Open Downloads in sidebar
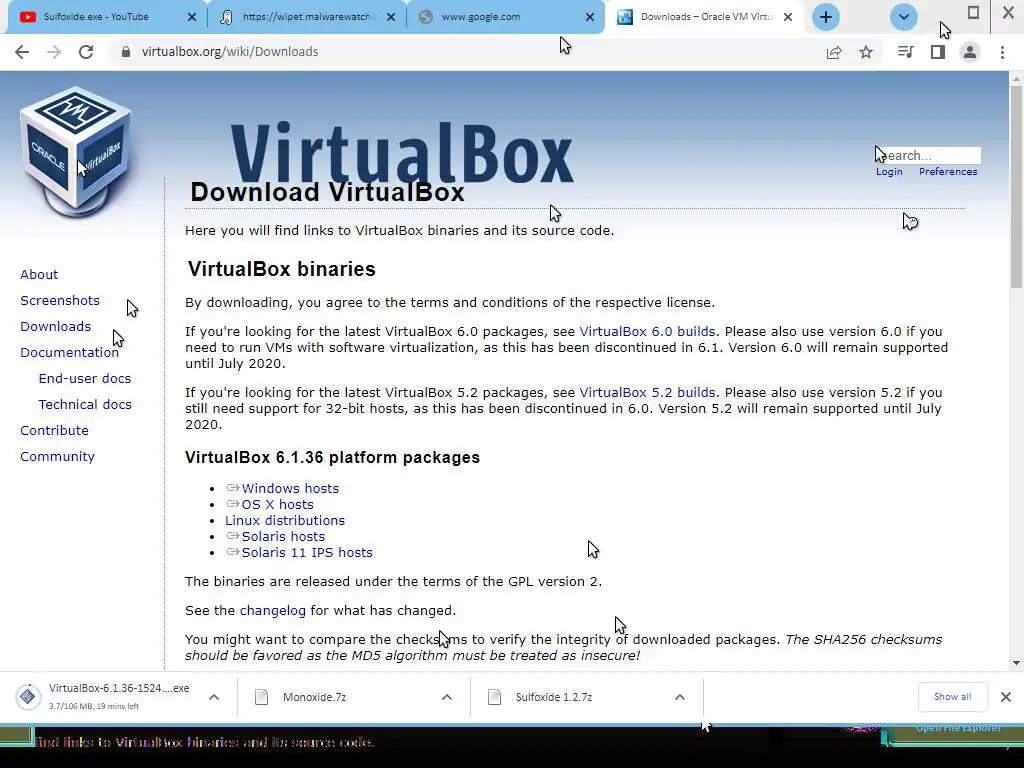This screenshot has width=1024, height=768. coord(56,327)
